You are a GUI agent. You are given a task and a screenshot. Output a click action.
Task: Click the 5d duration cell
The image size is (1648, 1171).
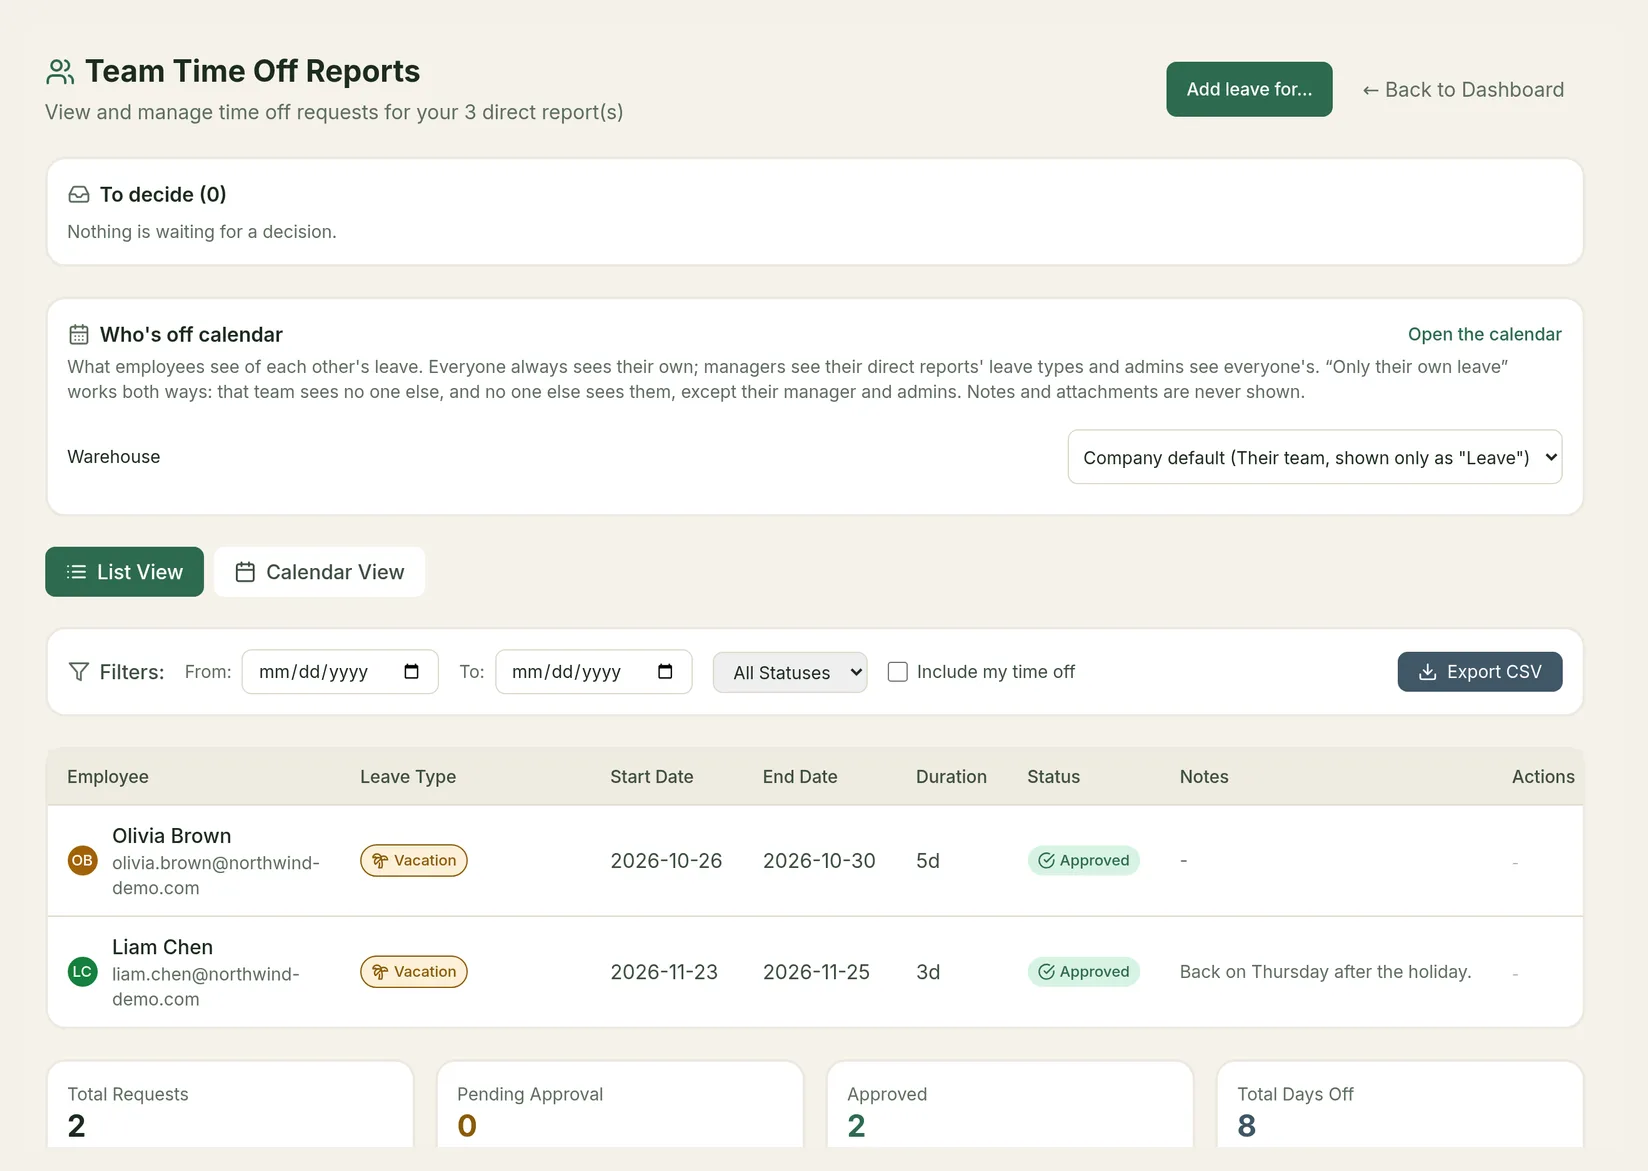[x=928, y=861]
